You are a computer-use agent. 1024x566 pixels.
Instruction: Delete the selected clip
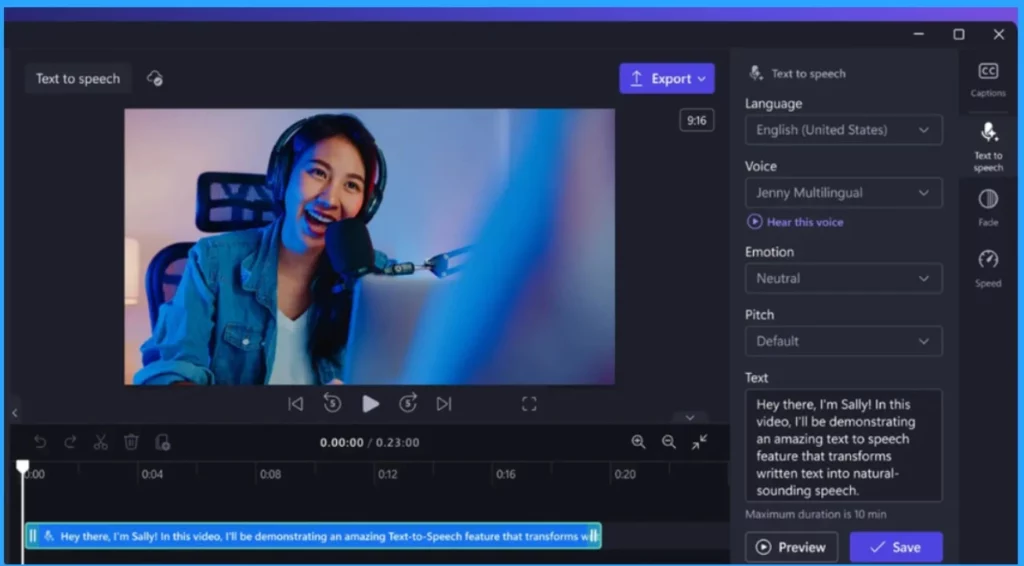[131, 442]
